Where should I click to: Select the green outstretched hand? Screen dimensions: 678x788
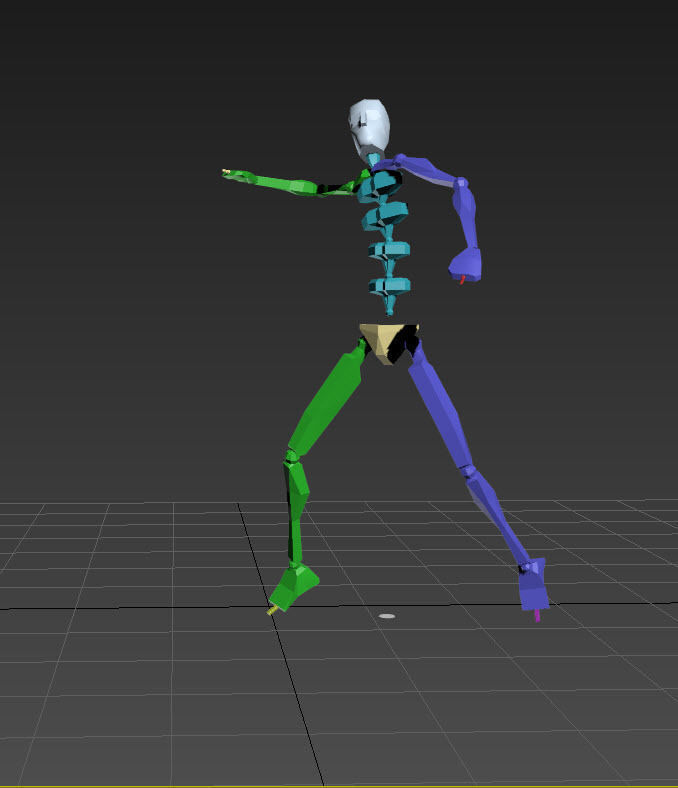pos(241,176)
